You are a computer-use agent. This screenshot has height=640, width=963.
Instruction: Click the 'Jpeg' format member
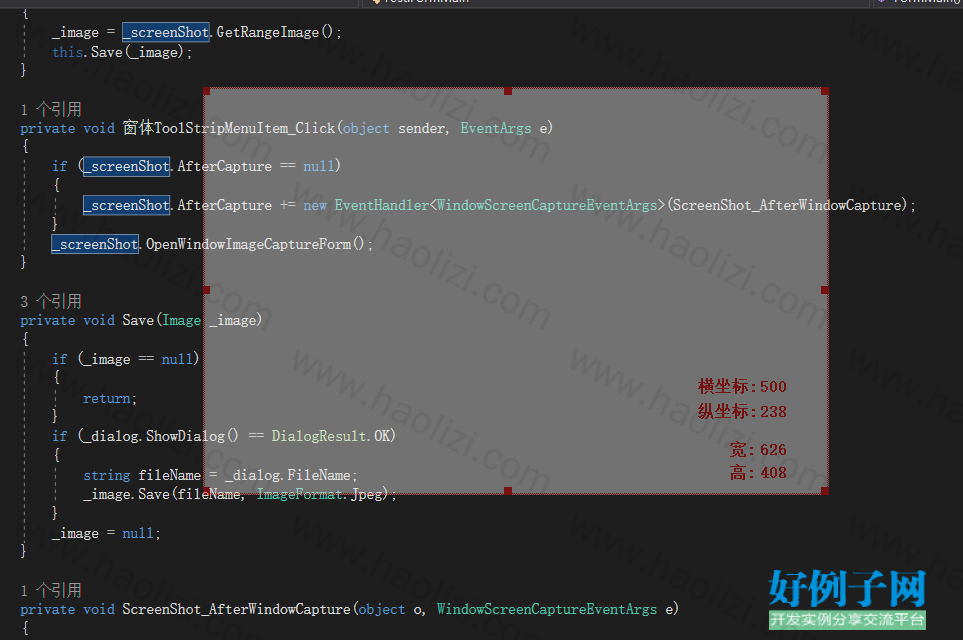[367, 494]
